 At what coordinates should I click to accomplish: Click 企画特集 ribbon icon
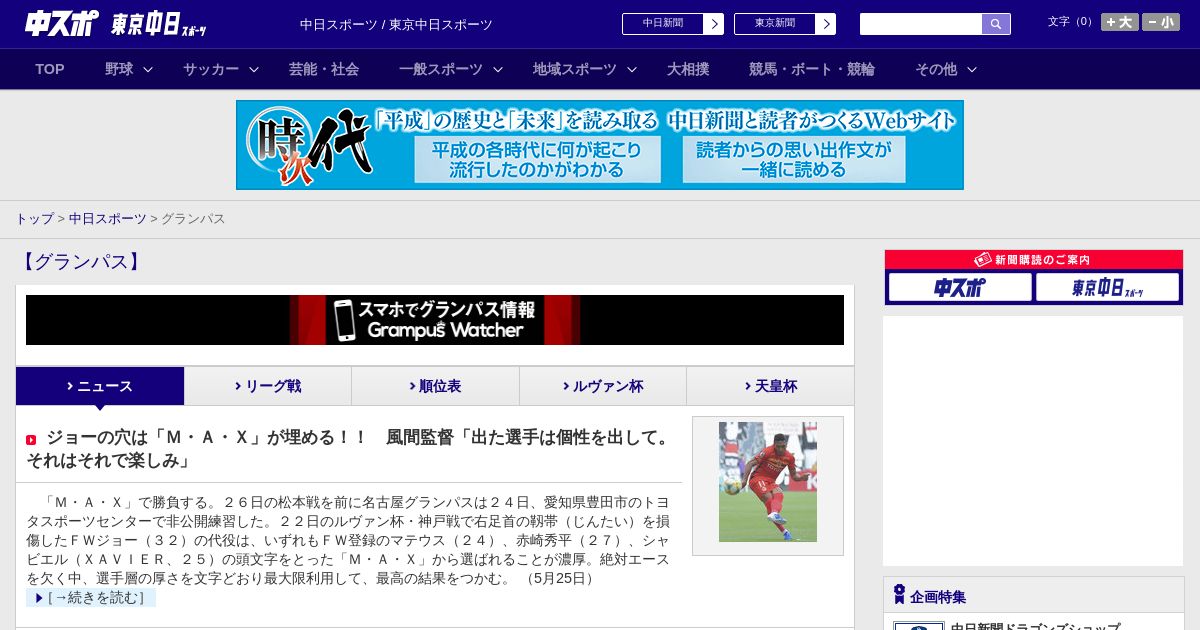(899, 594)
